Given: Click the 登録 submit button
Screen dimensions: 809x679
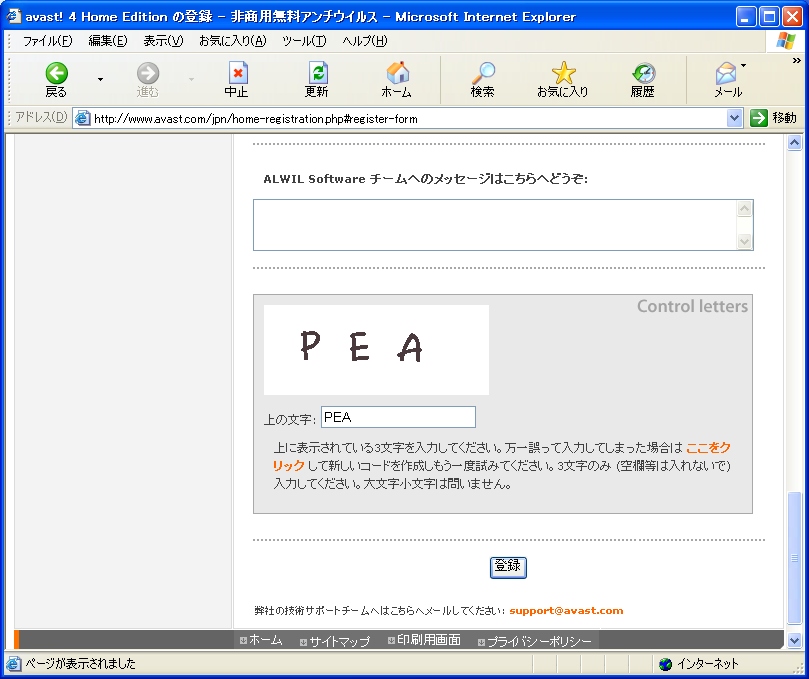Looking at the screenshot, I should point(508,567).
